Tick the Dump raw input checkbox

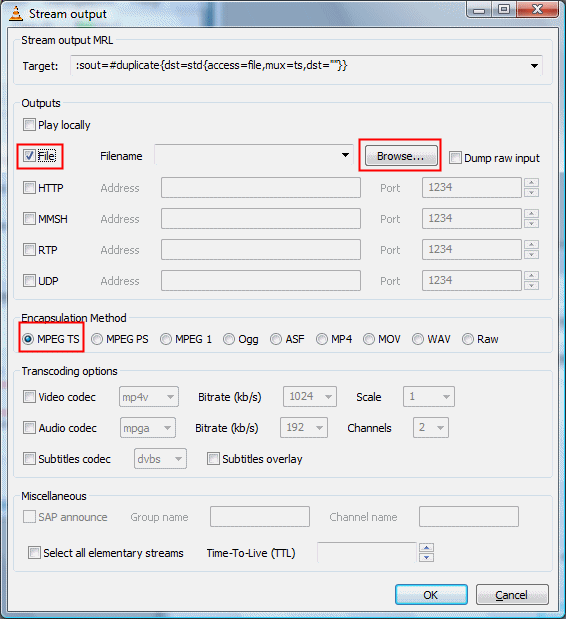[455, 158]
